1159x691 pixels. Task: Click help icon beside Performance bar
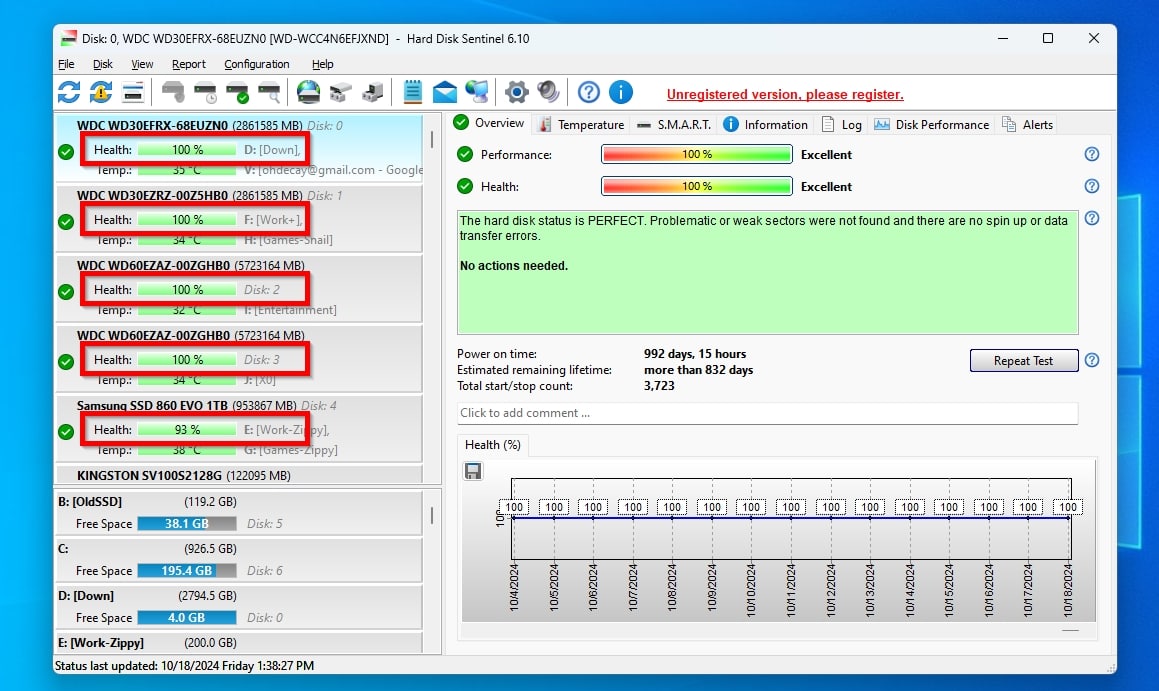point(1092,154)
